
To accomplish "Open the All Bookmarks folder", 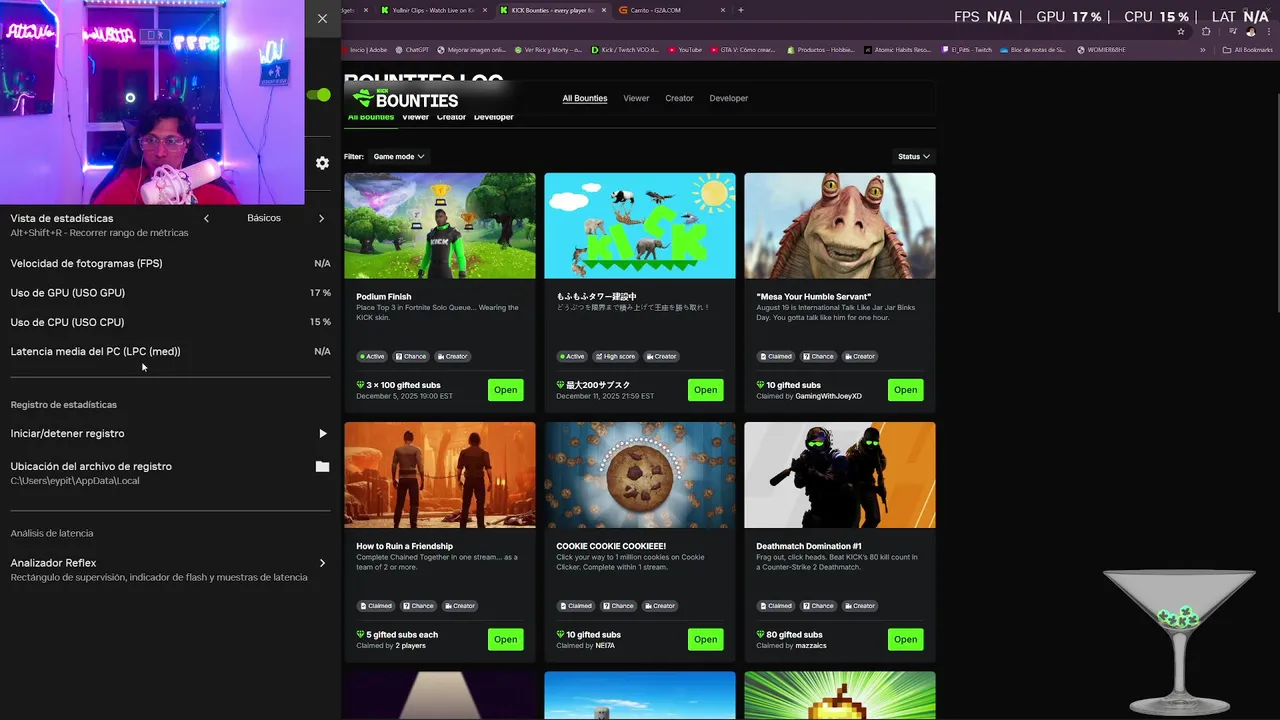I will tap(1247, 50).
